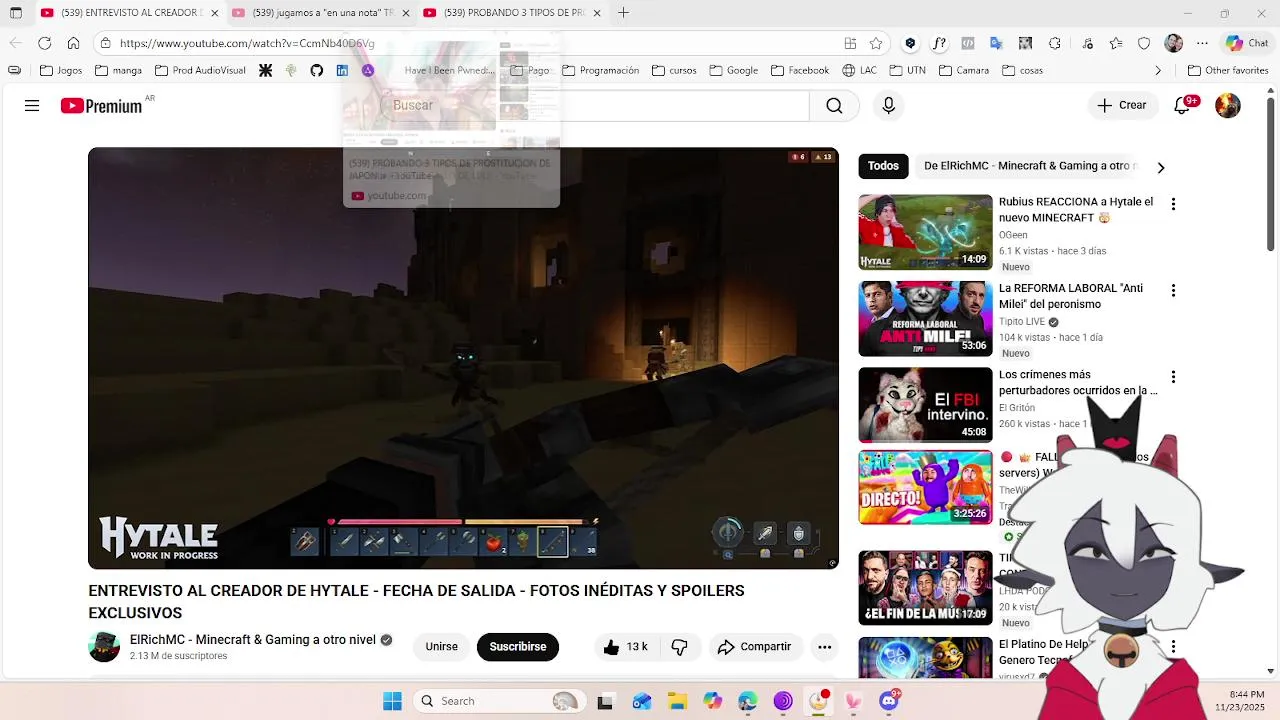Go to YouTube Premium home logo
This screenshot has width=1280, height=720.
pyautogui.click(x=101, y=106)
